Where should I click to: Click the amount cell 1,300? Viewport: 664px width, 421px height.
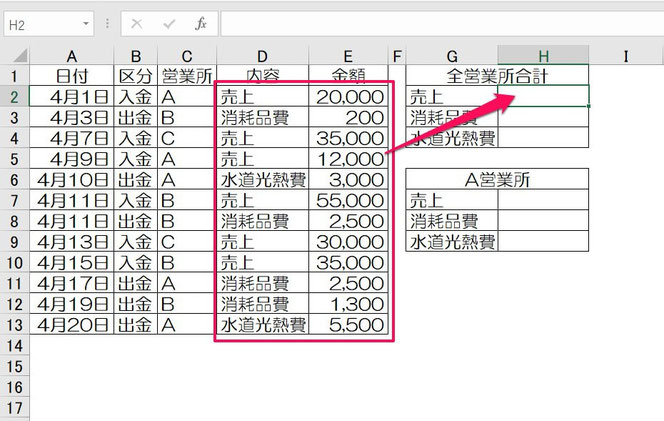[348, 304]
